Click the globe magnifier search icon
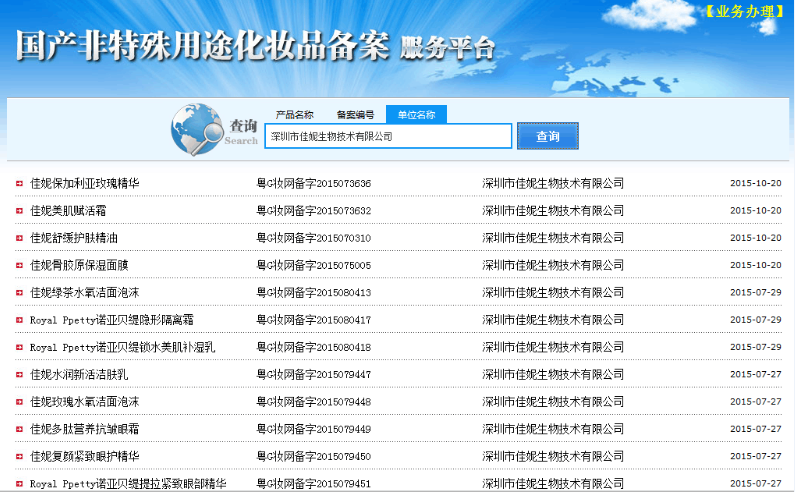 tap(198, 129)
